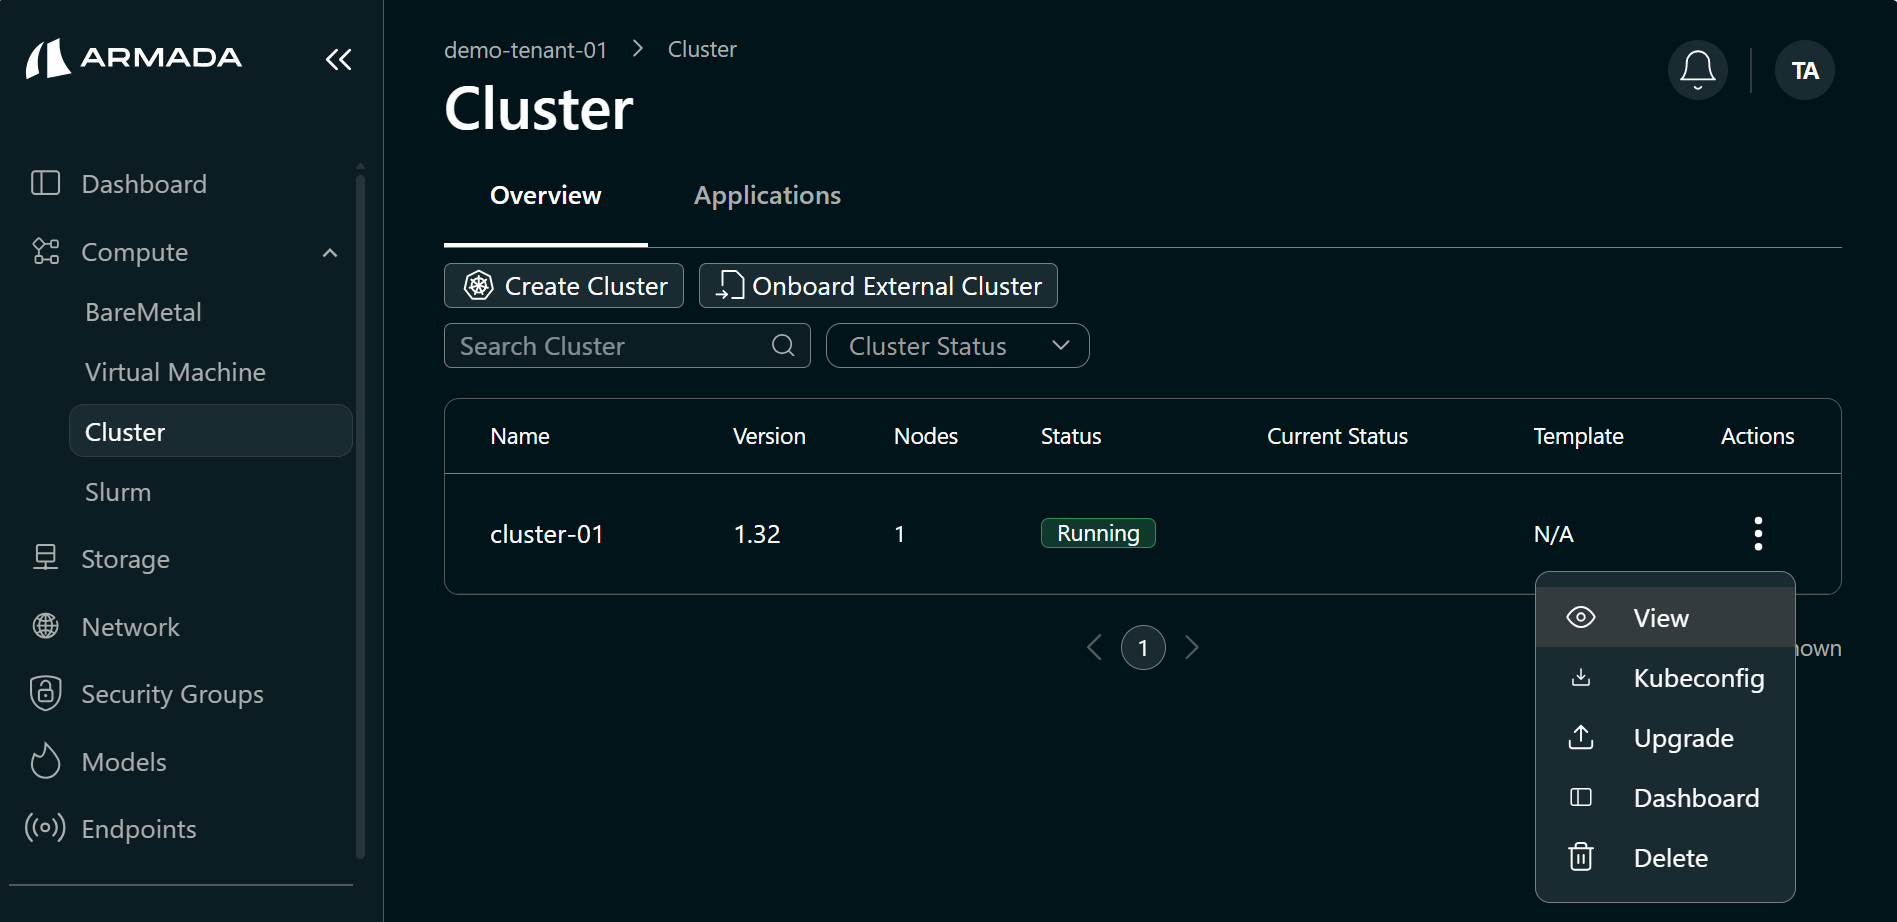
Task: Switch to the Applications tab
Action: point(767,196)
